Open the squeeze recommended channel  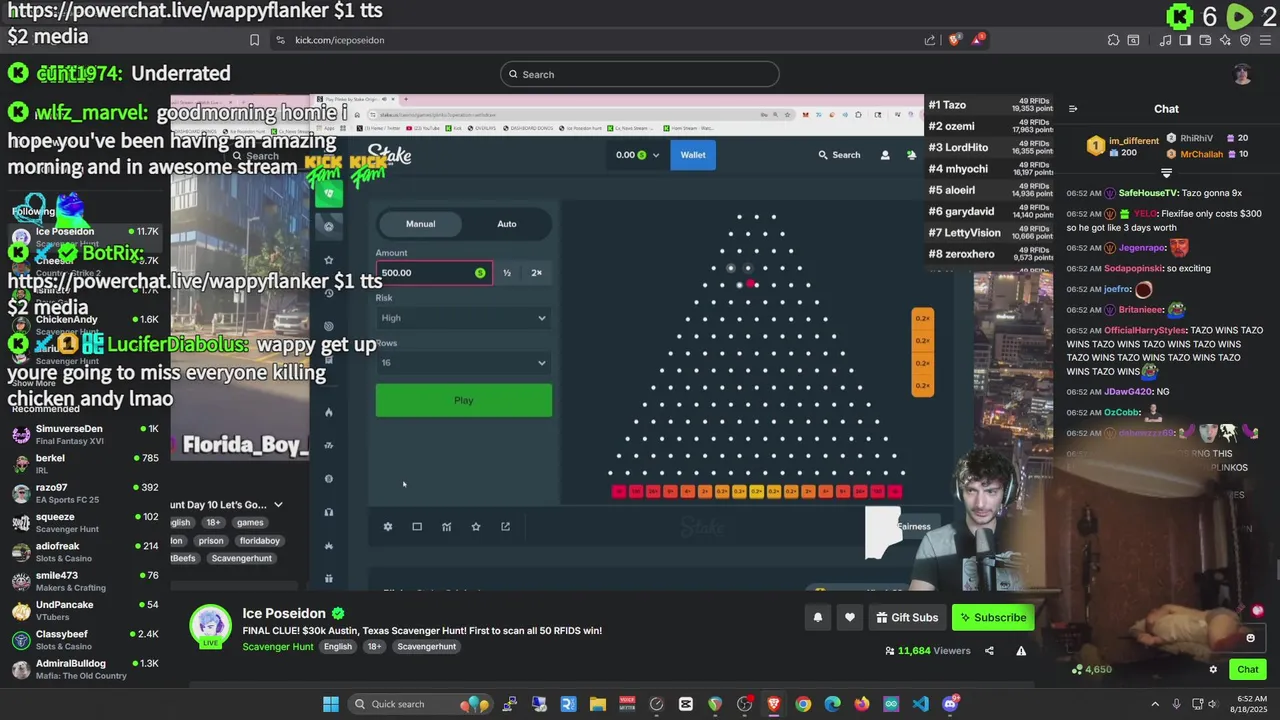pos(84,523)
